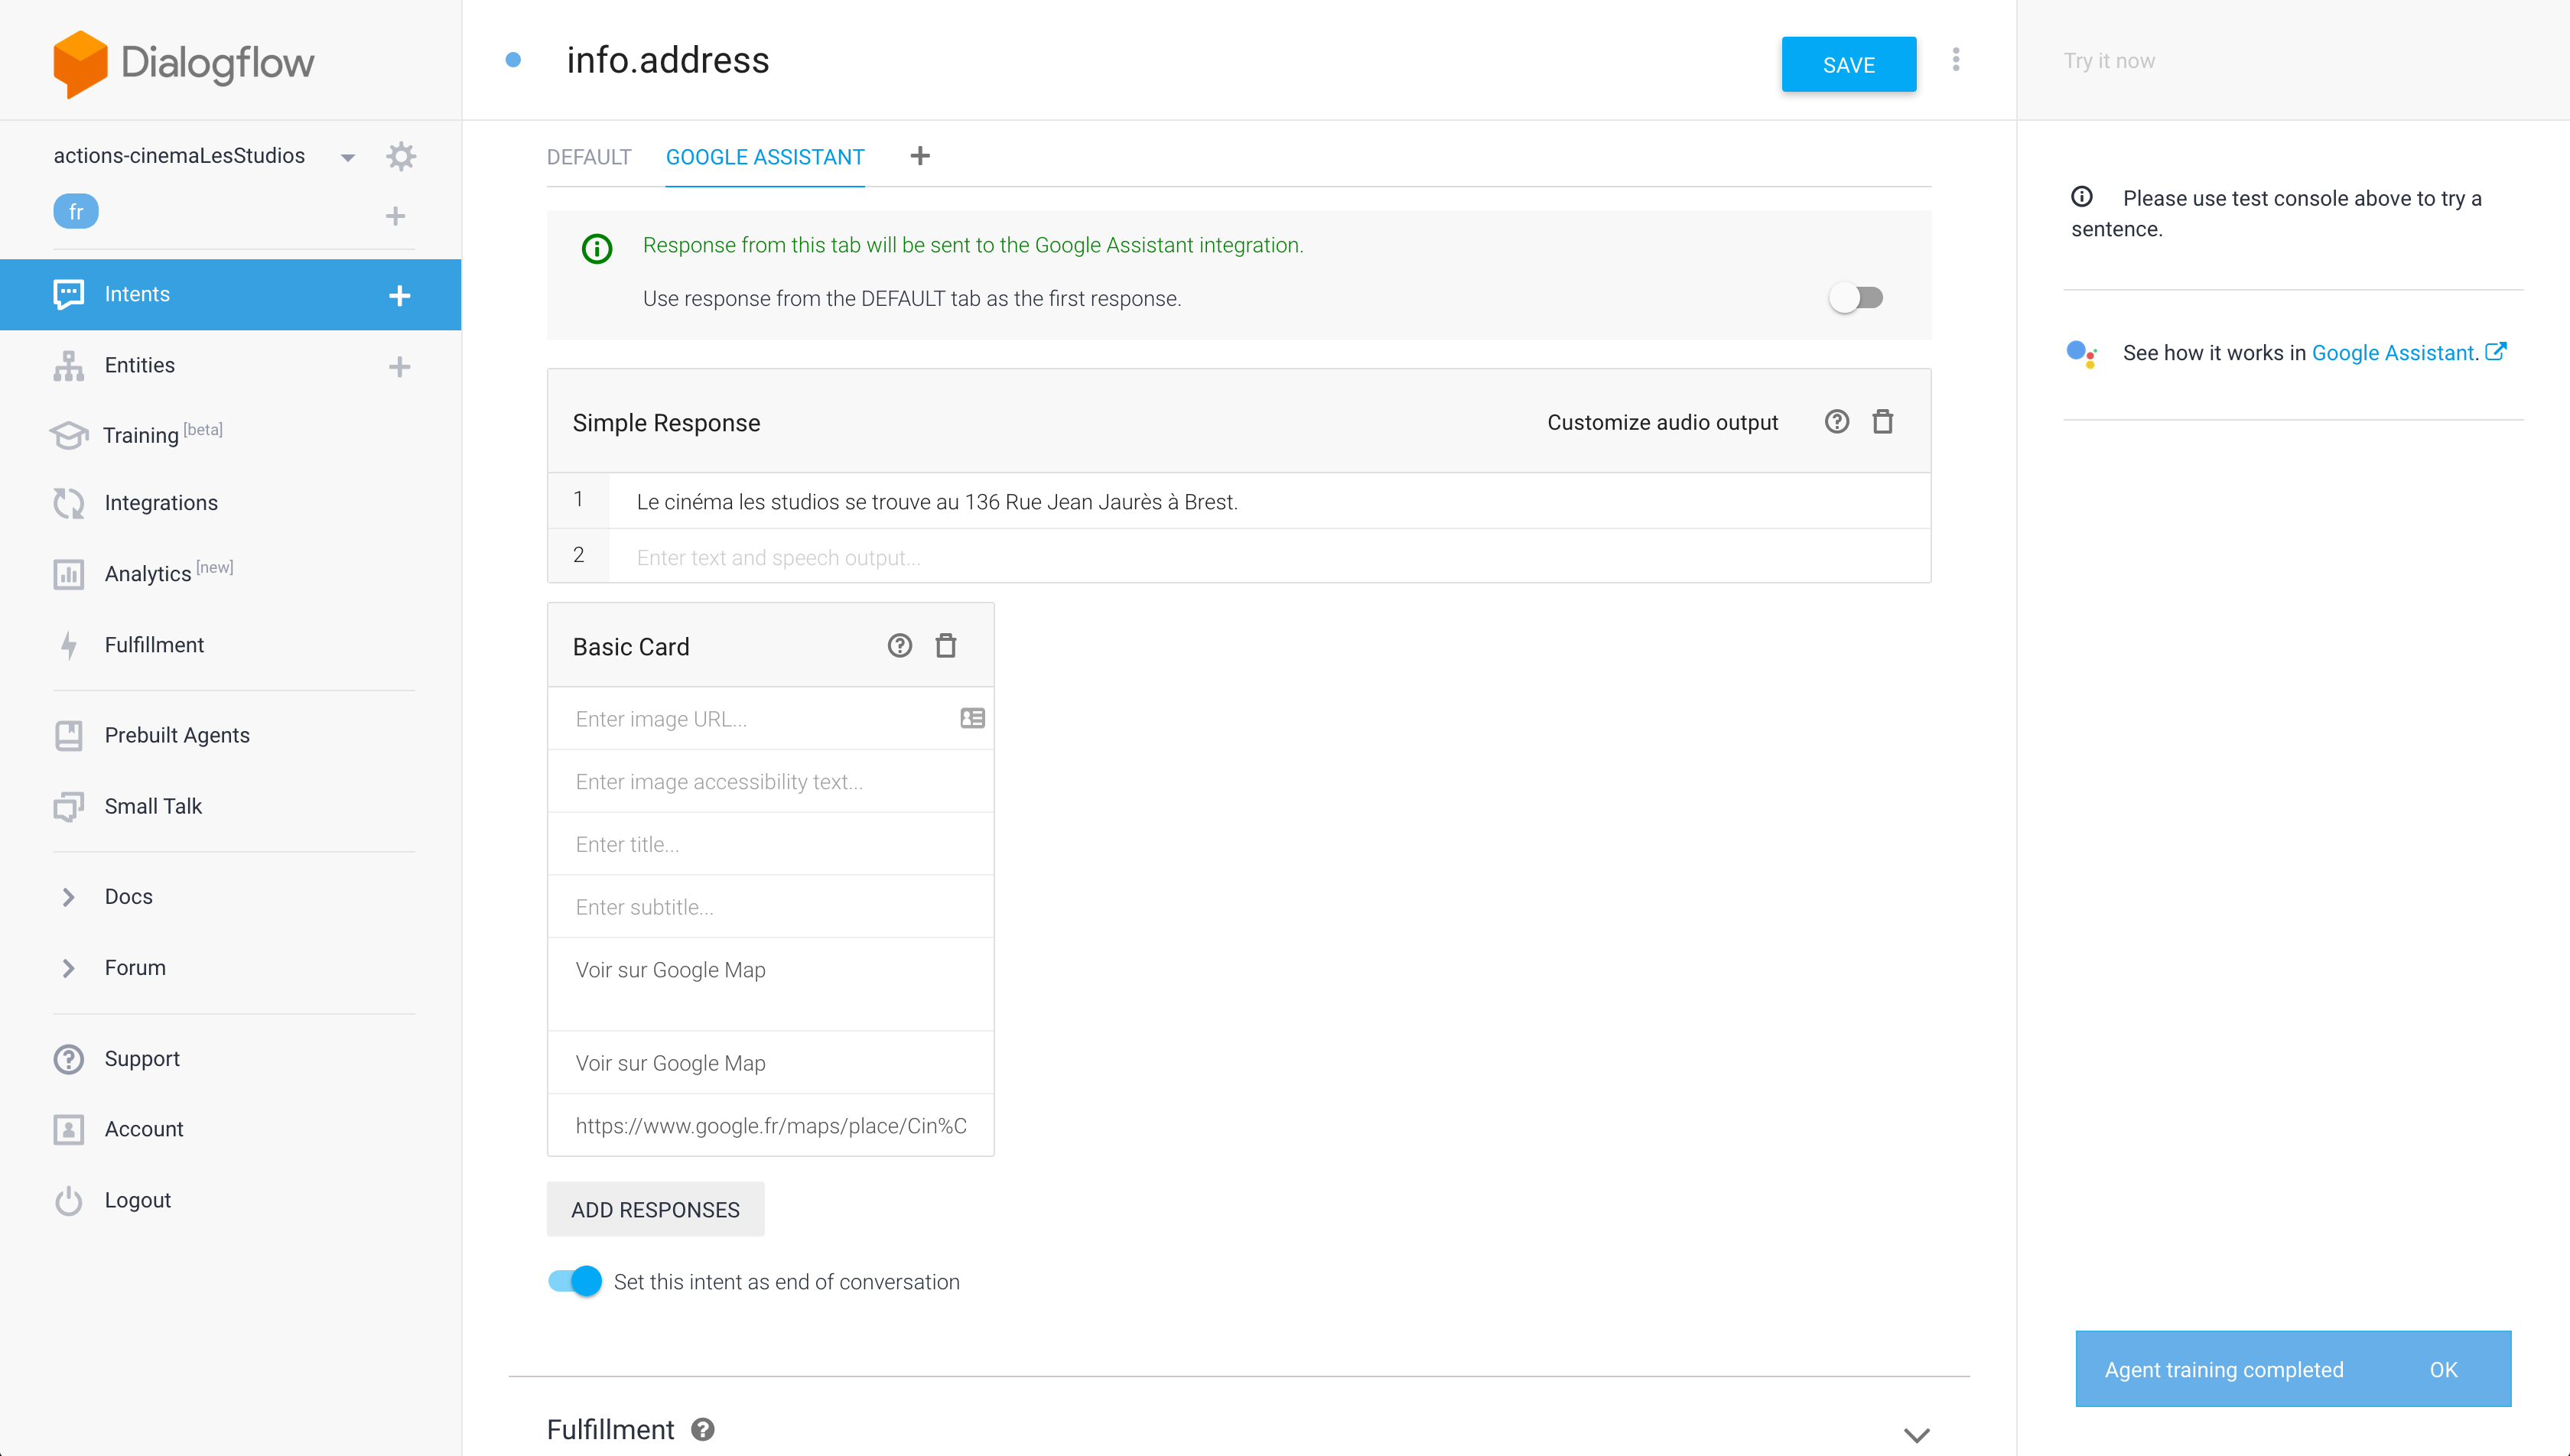Delete the Simple Response block

click(x=1883, y=422)
